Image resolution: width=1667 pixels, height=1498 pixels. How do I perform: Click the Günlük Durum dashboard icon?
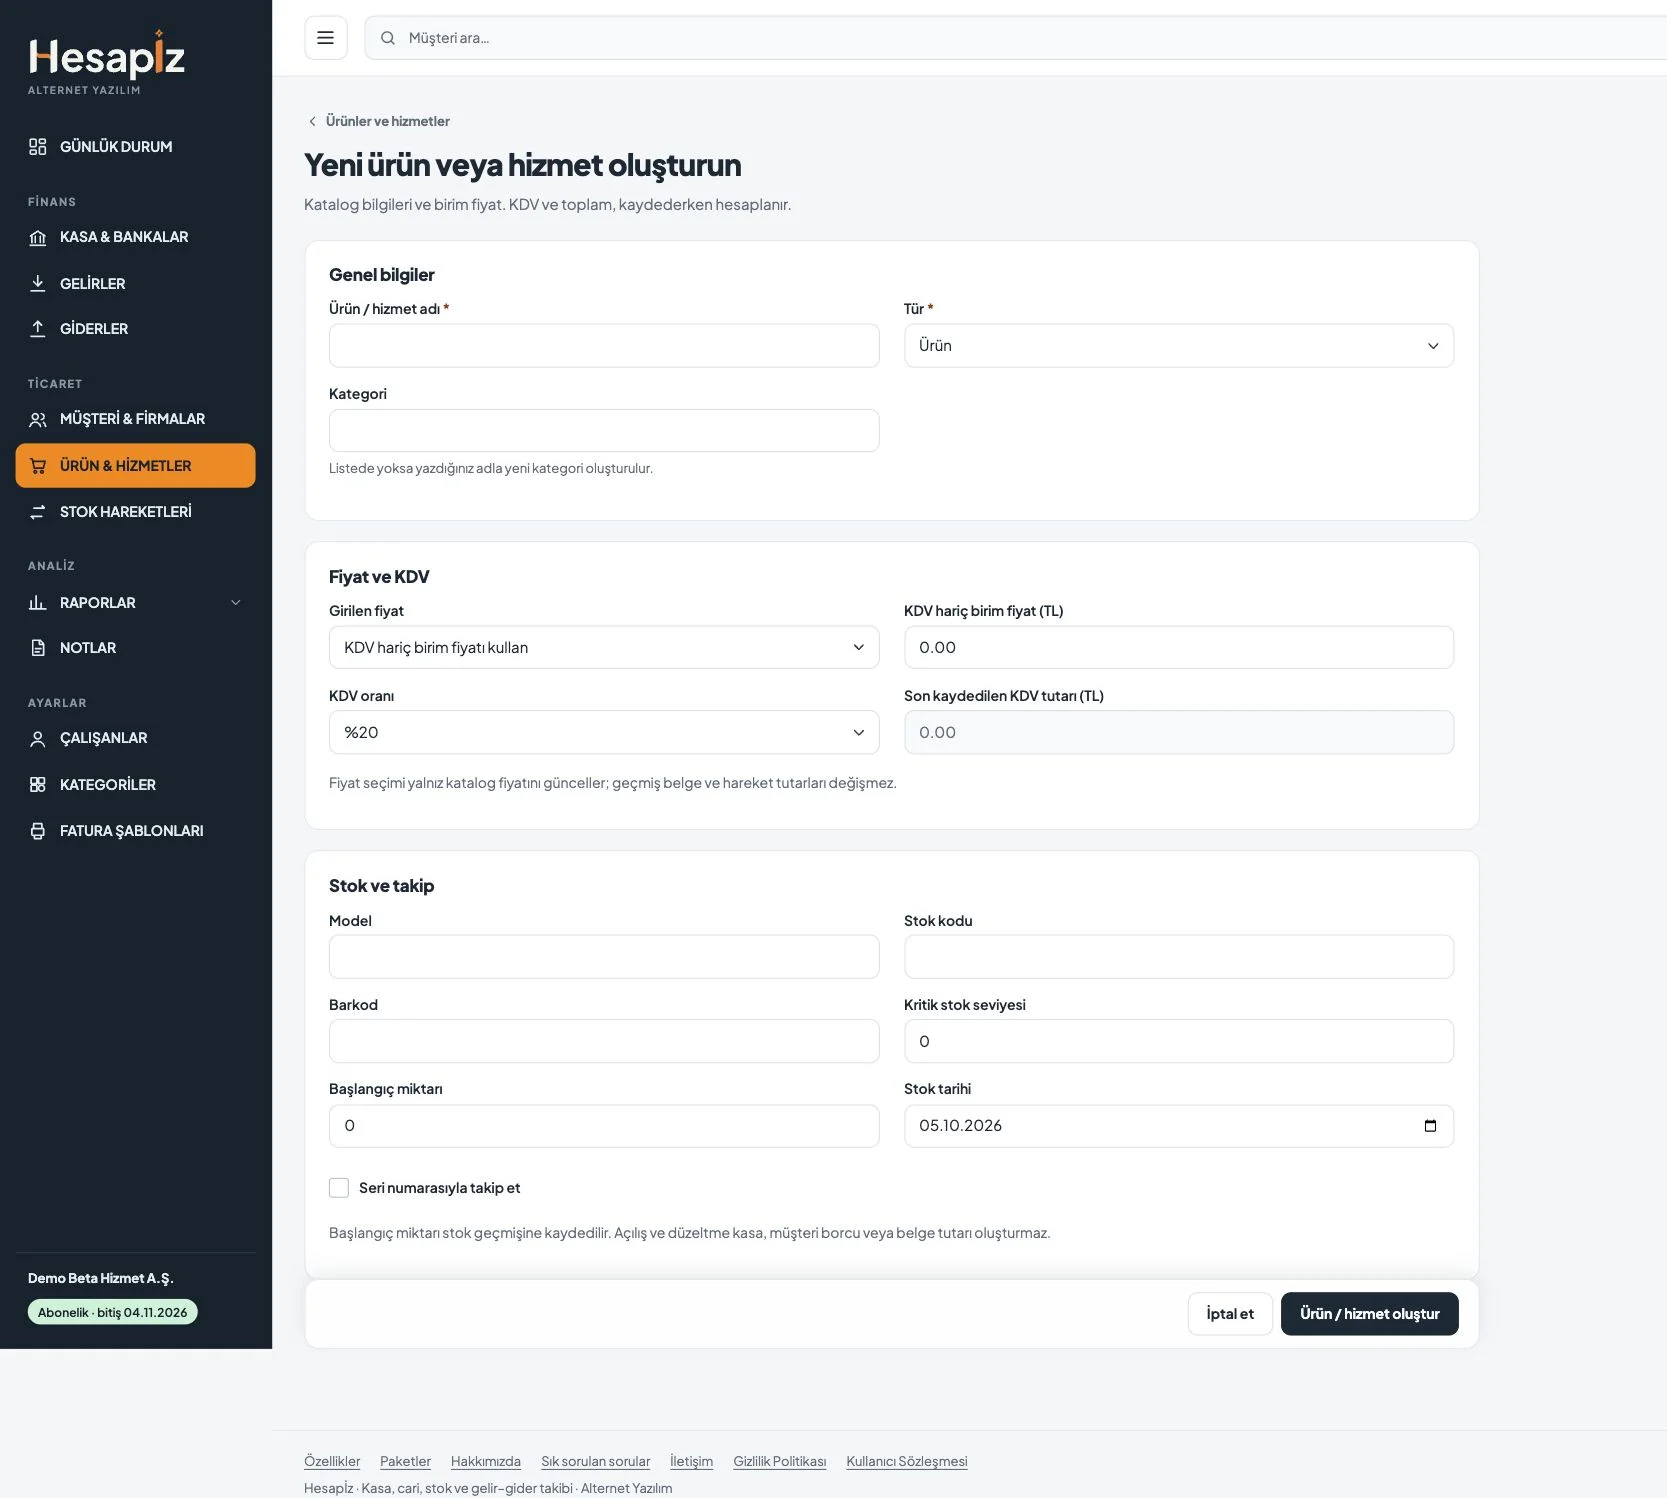point(38,147)
